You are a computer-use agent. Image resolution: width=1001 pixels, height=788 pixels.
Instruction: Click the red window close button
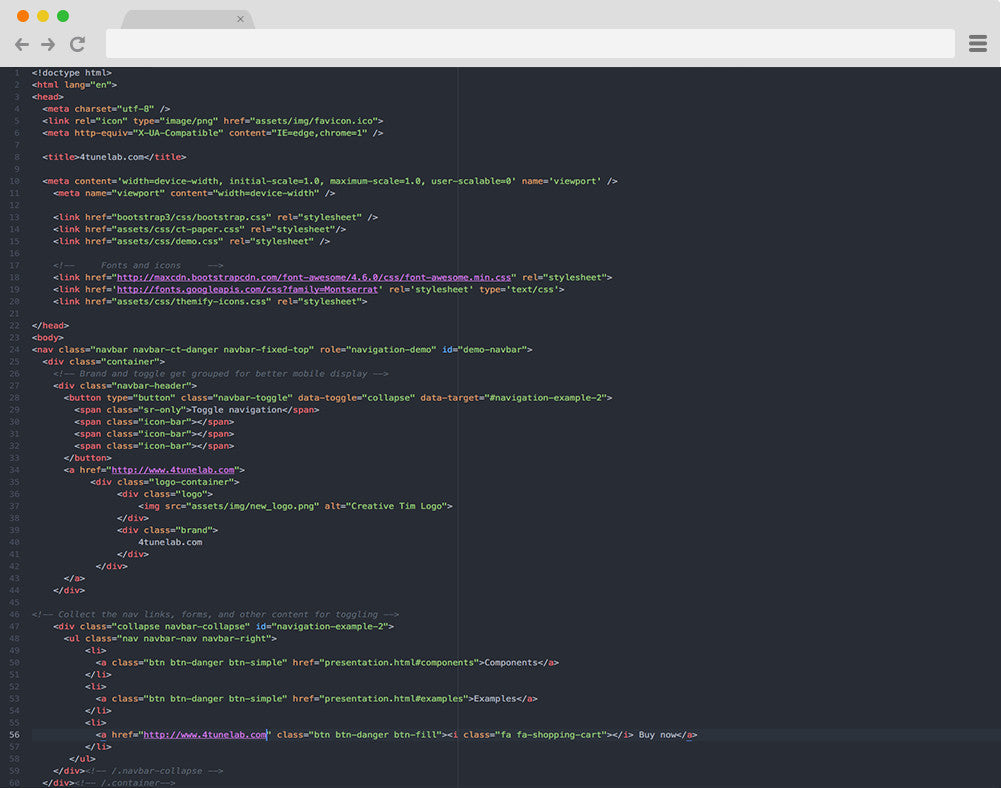click(x=23, y=16)
